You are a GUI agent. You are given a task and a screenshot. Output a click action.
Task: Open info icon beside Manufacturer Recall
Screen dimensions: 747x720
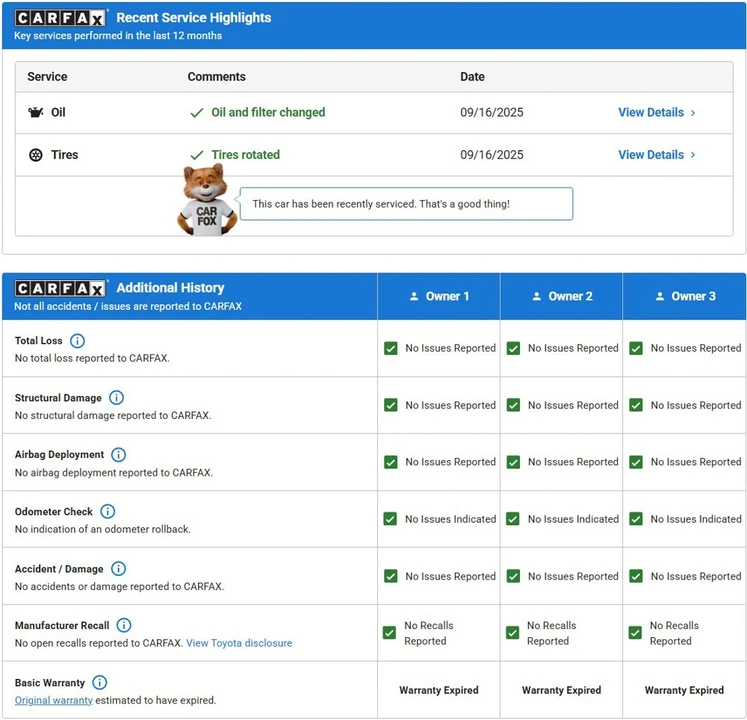click(x=124, y=625)
